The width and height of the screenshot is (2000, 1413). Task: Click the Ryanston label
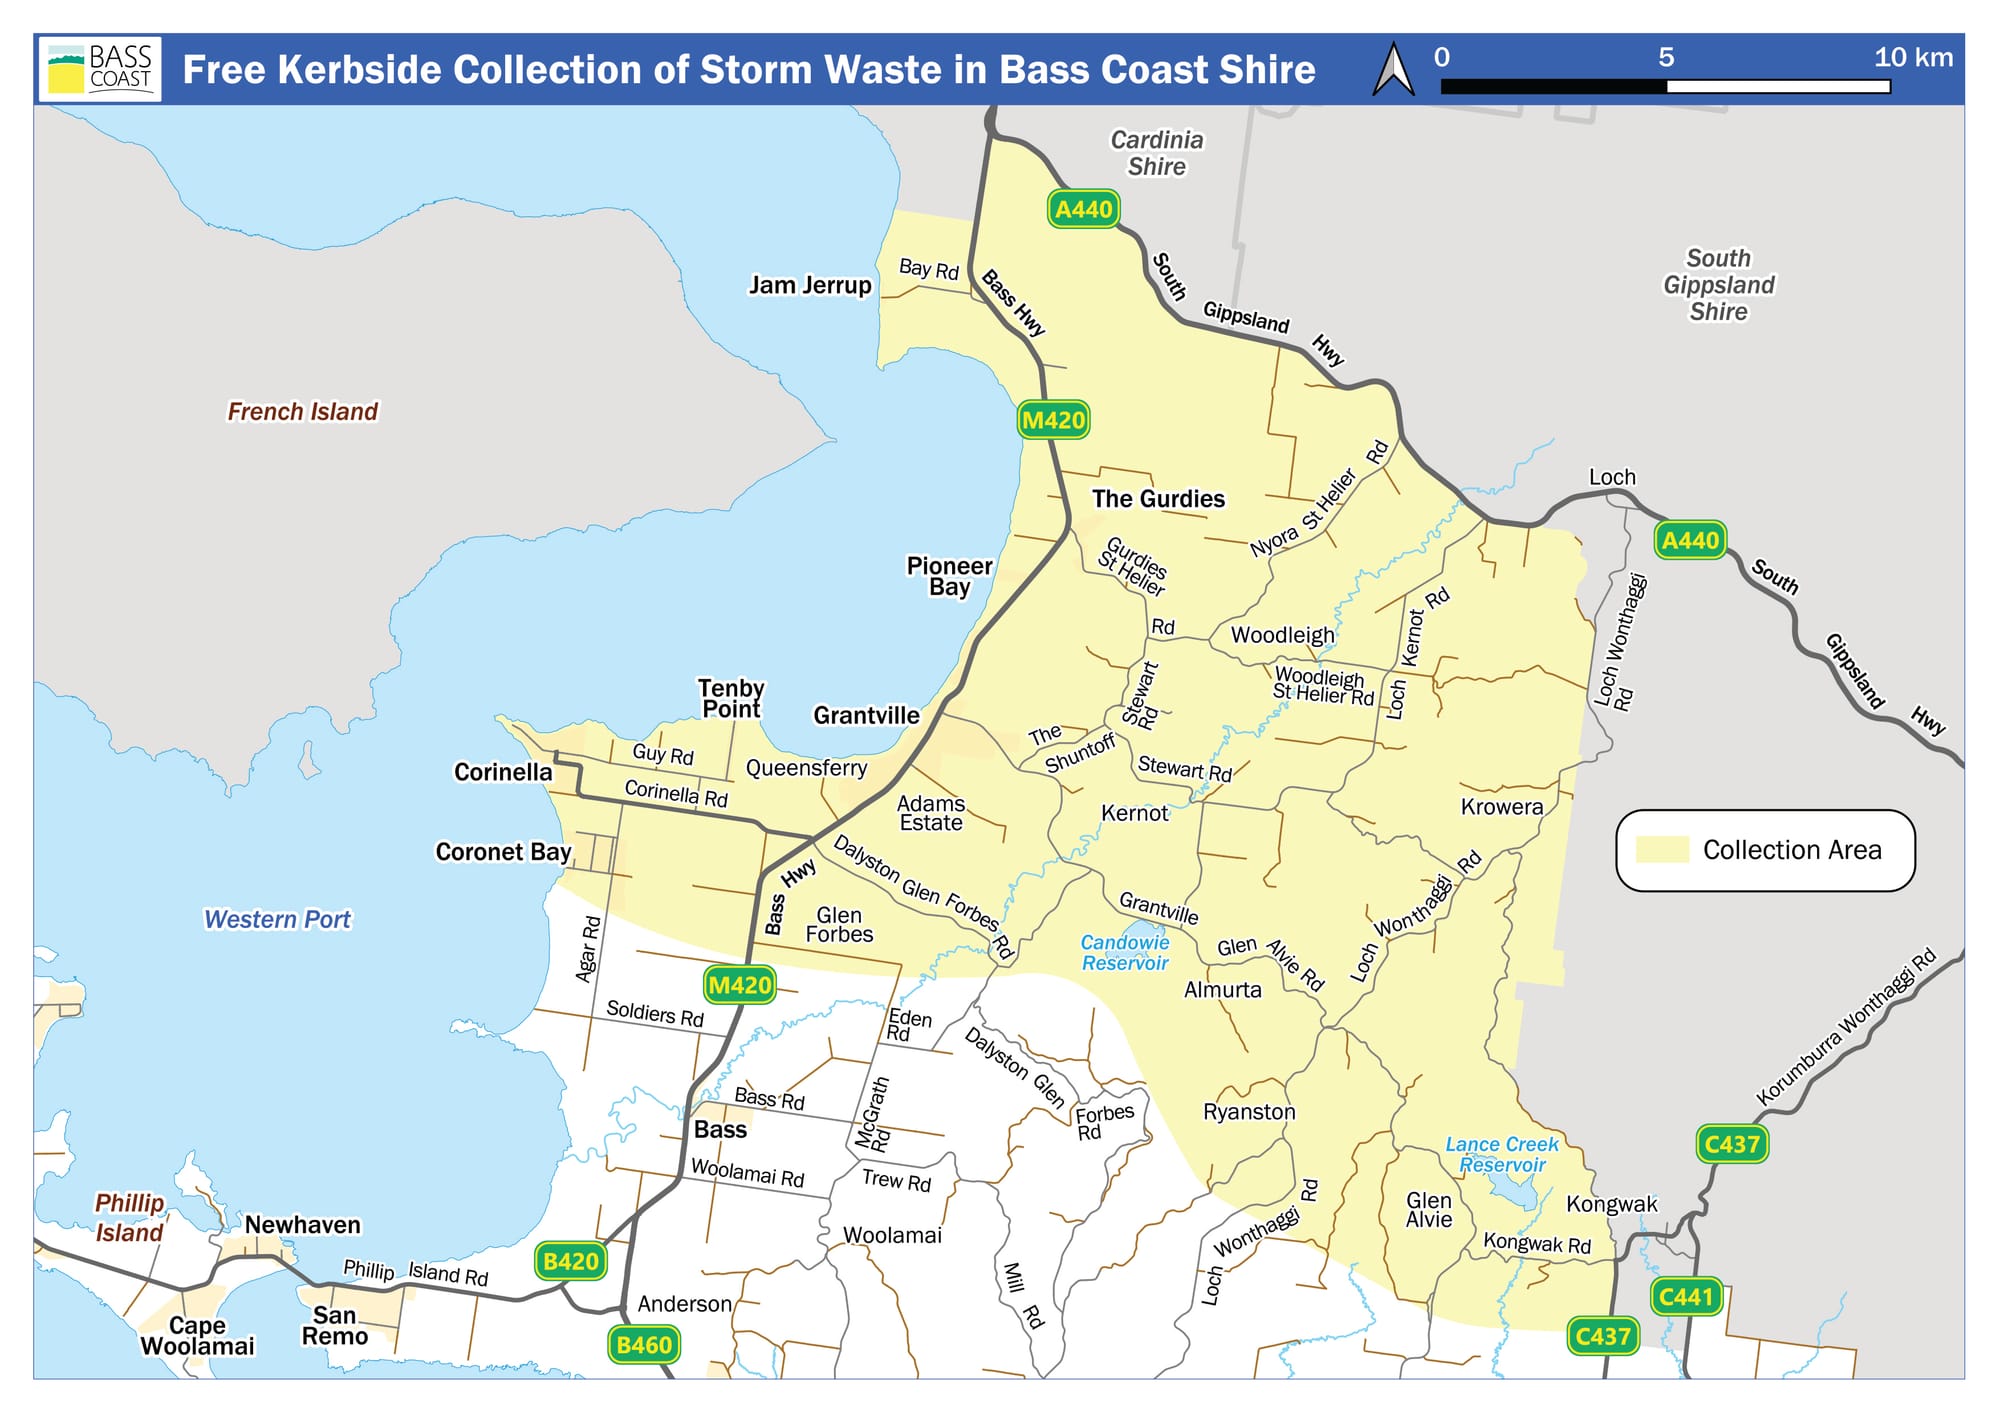pos(1249,1112)
